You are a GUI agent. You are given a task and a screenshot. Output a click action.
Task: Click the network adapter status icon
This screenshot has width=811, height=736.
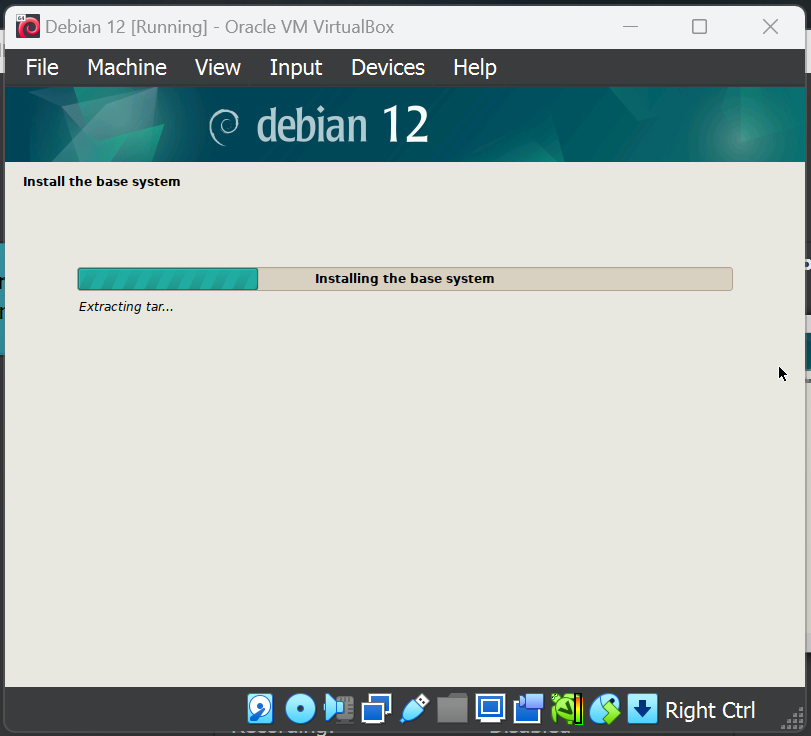[377, 708]
